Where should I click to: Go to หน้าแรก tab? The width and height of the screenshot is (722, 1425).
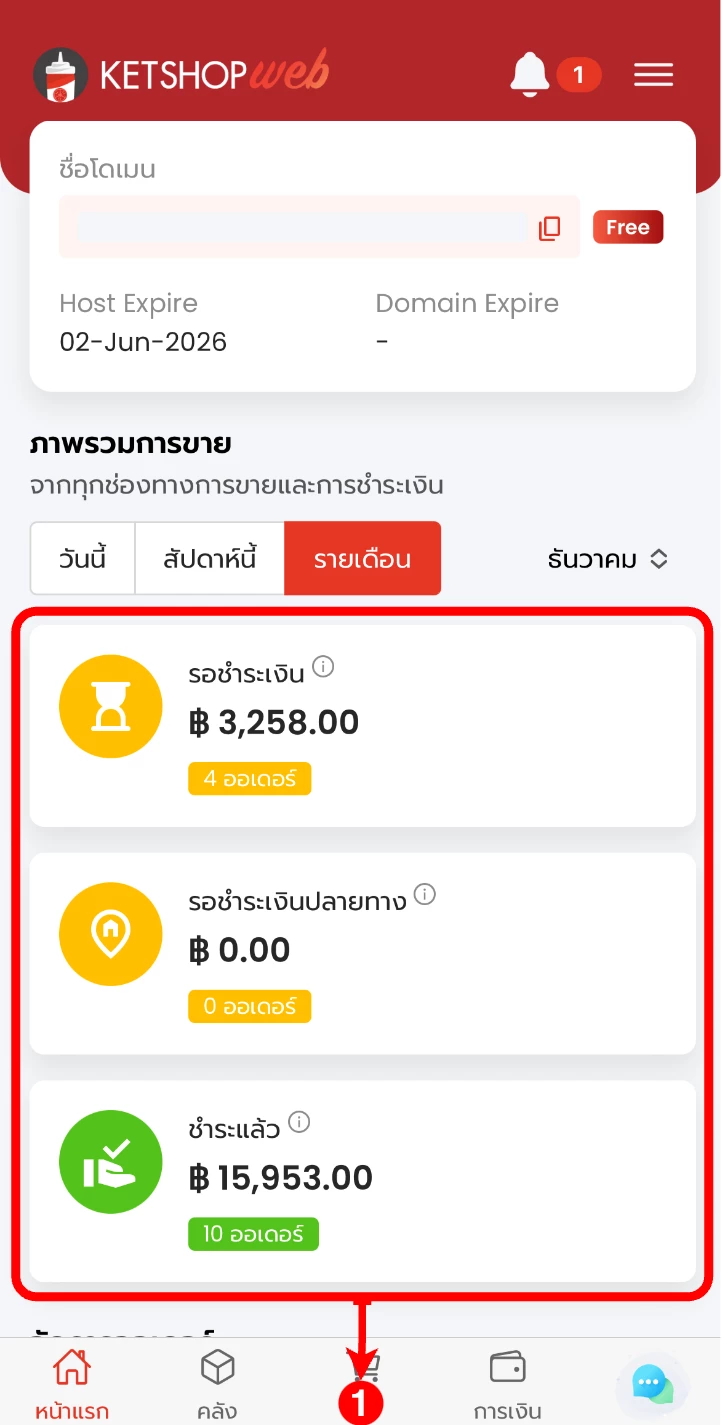tap(72, 1383)
